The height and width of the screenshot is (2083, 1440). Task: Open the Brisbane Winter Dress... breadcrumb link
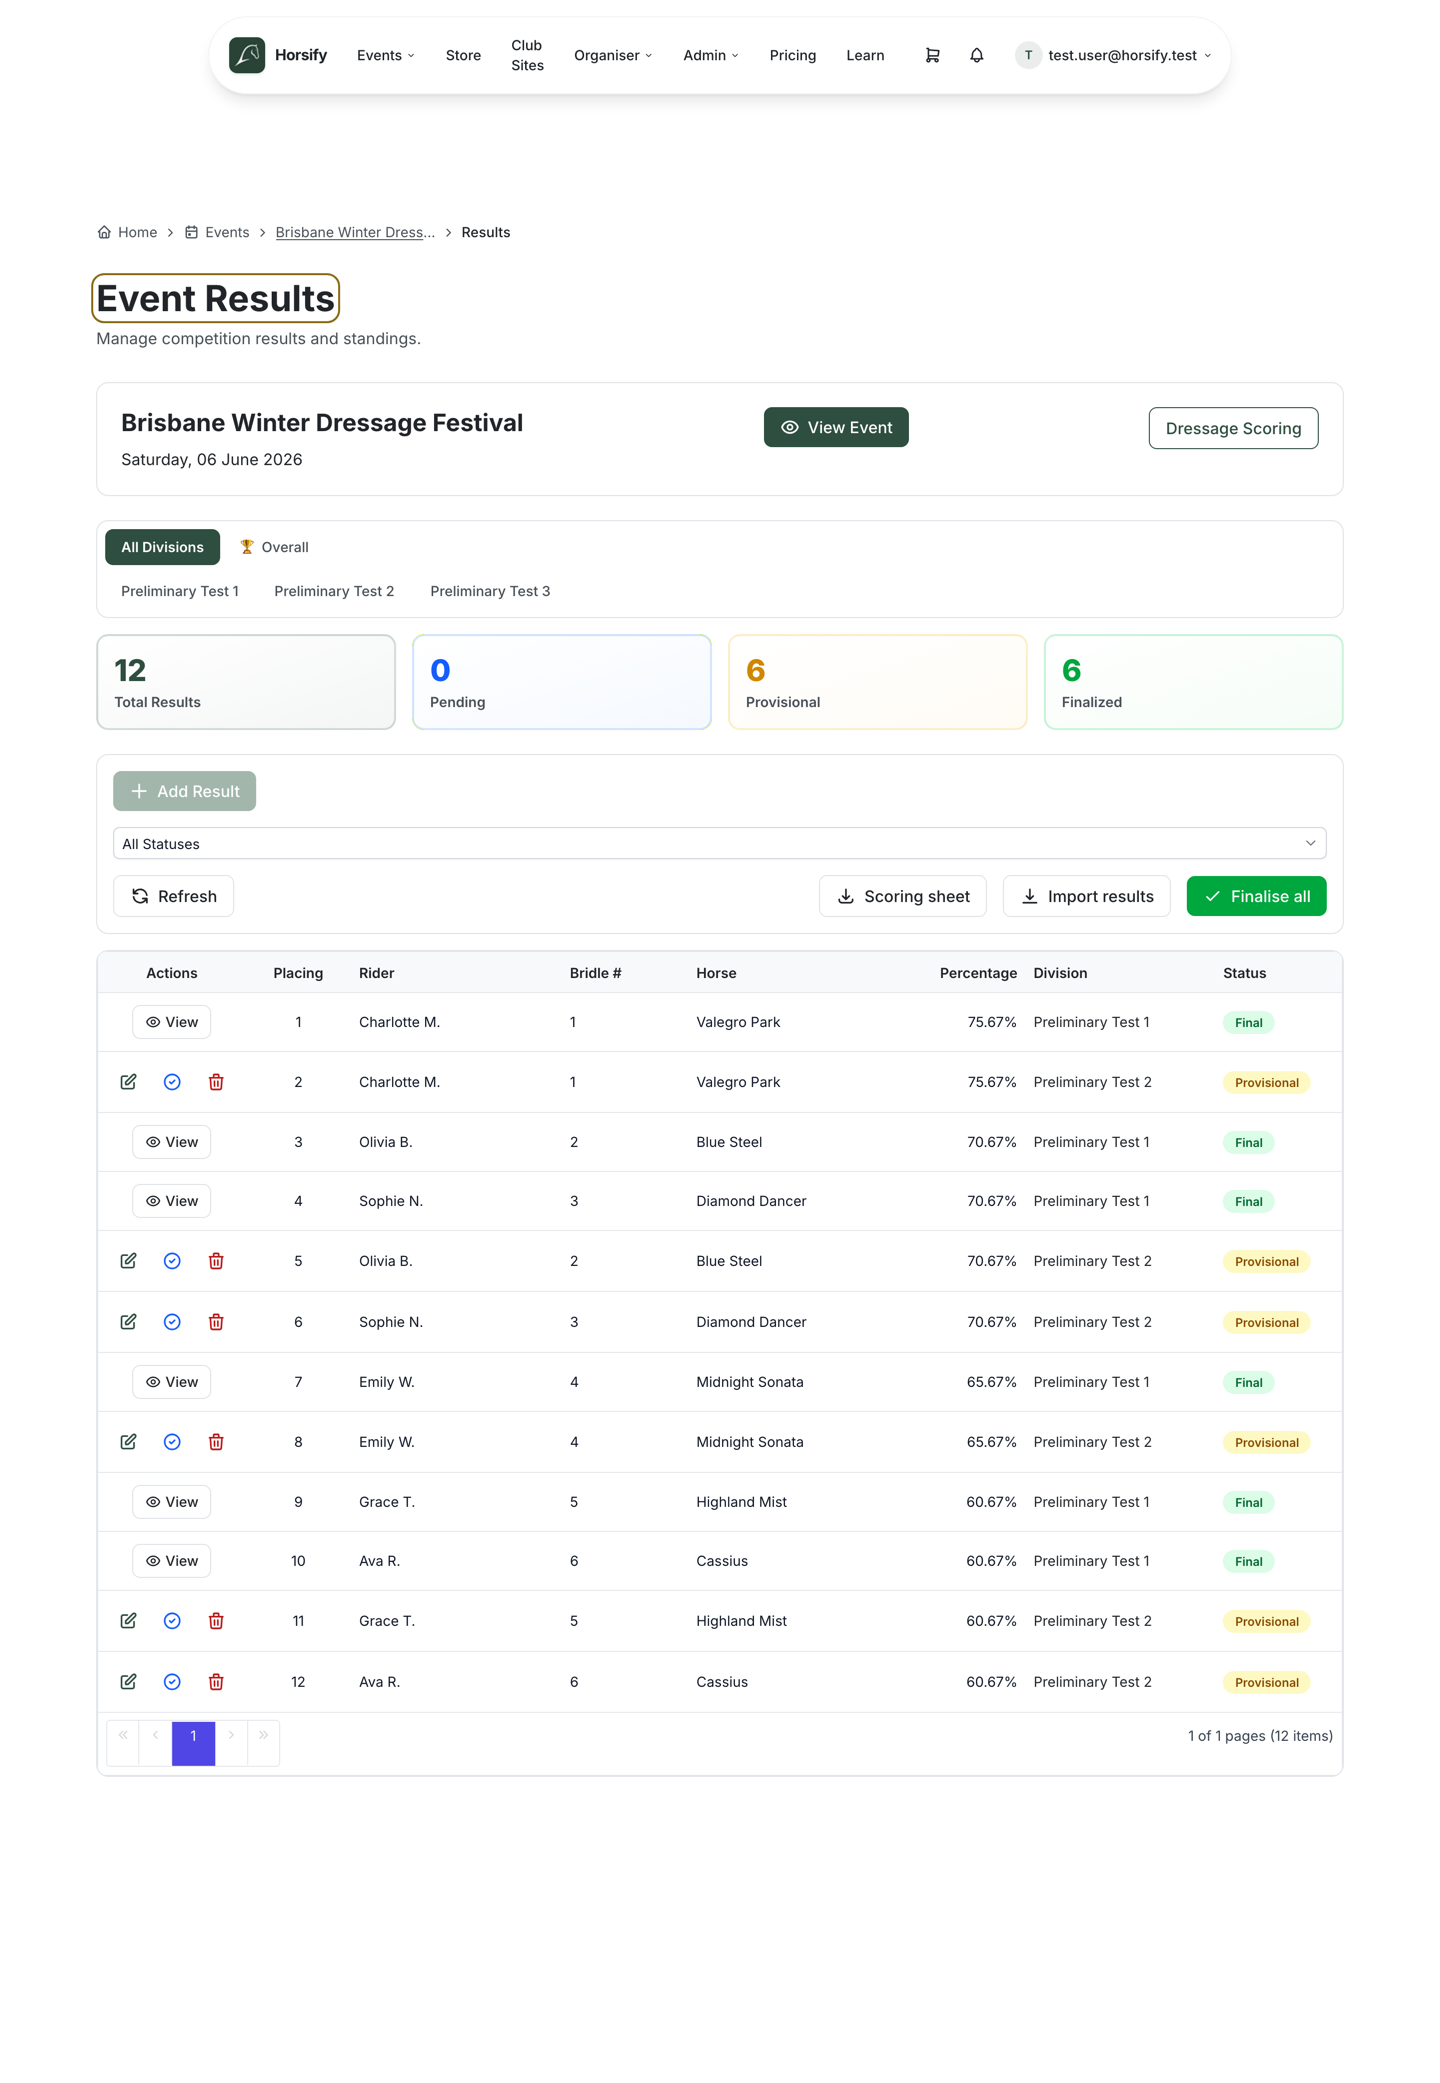[x=355, y=232]
